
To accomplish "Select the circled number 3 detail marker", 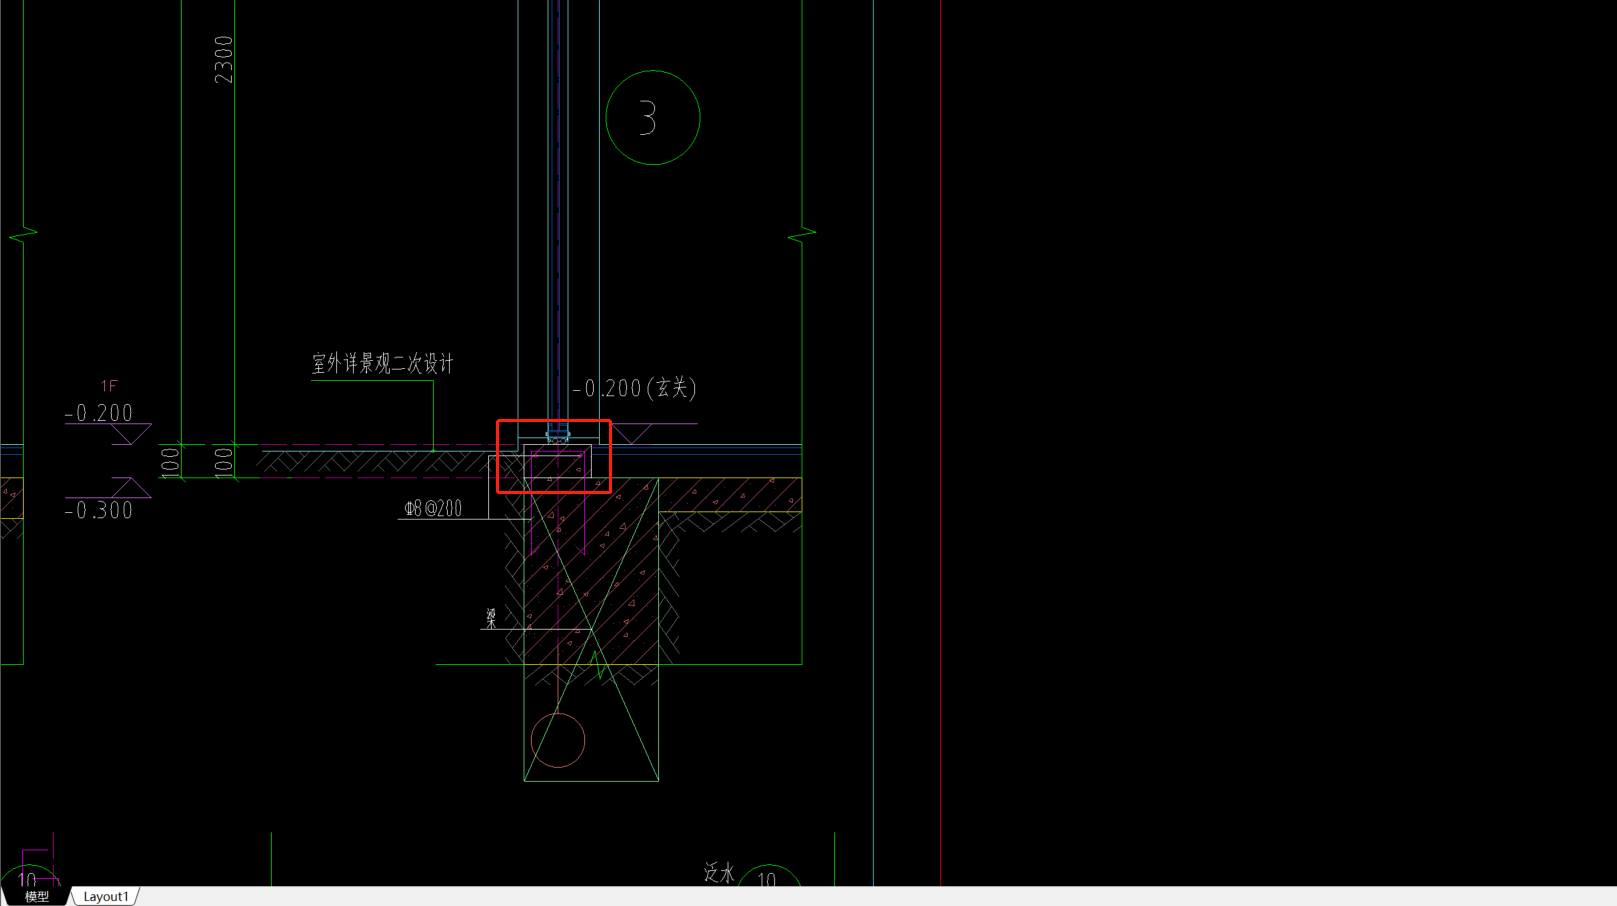I will click(653, 118).
